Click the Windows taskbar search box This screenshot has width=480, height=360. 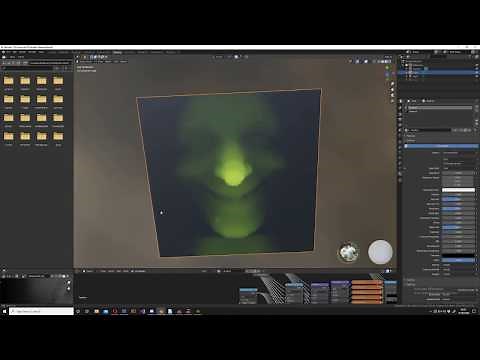pyautogui.click(x=41, y=311)
